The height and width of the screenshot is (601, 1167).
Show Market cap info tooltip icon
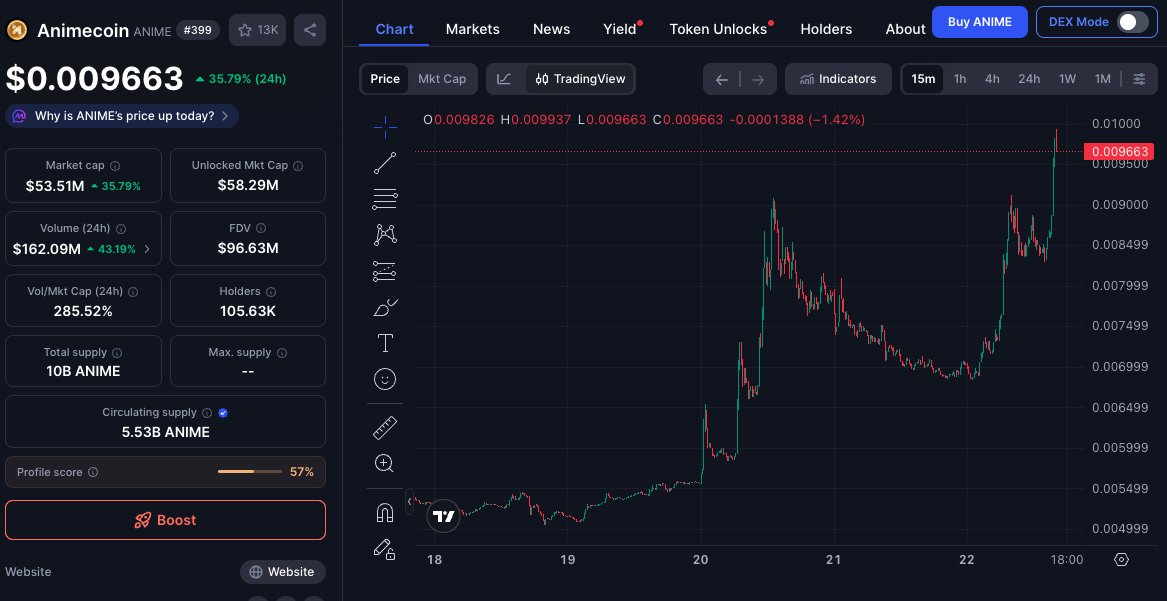coord(115,166)
